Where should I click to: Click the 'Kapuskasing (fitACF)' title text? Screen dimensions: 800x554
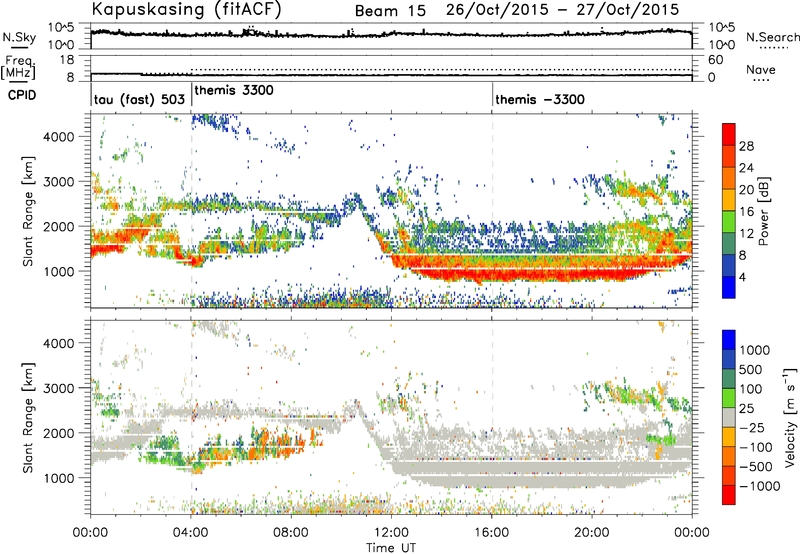(x=187, y=9)
